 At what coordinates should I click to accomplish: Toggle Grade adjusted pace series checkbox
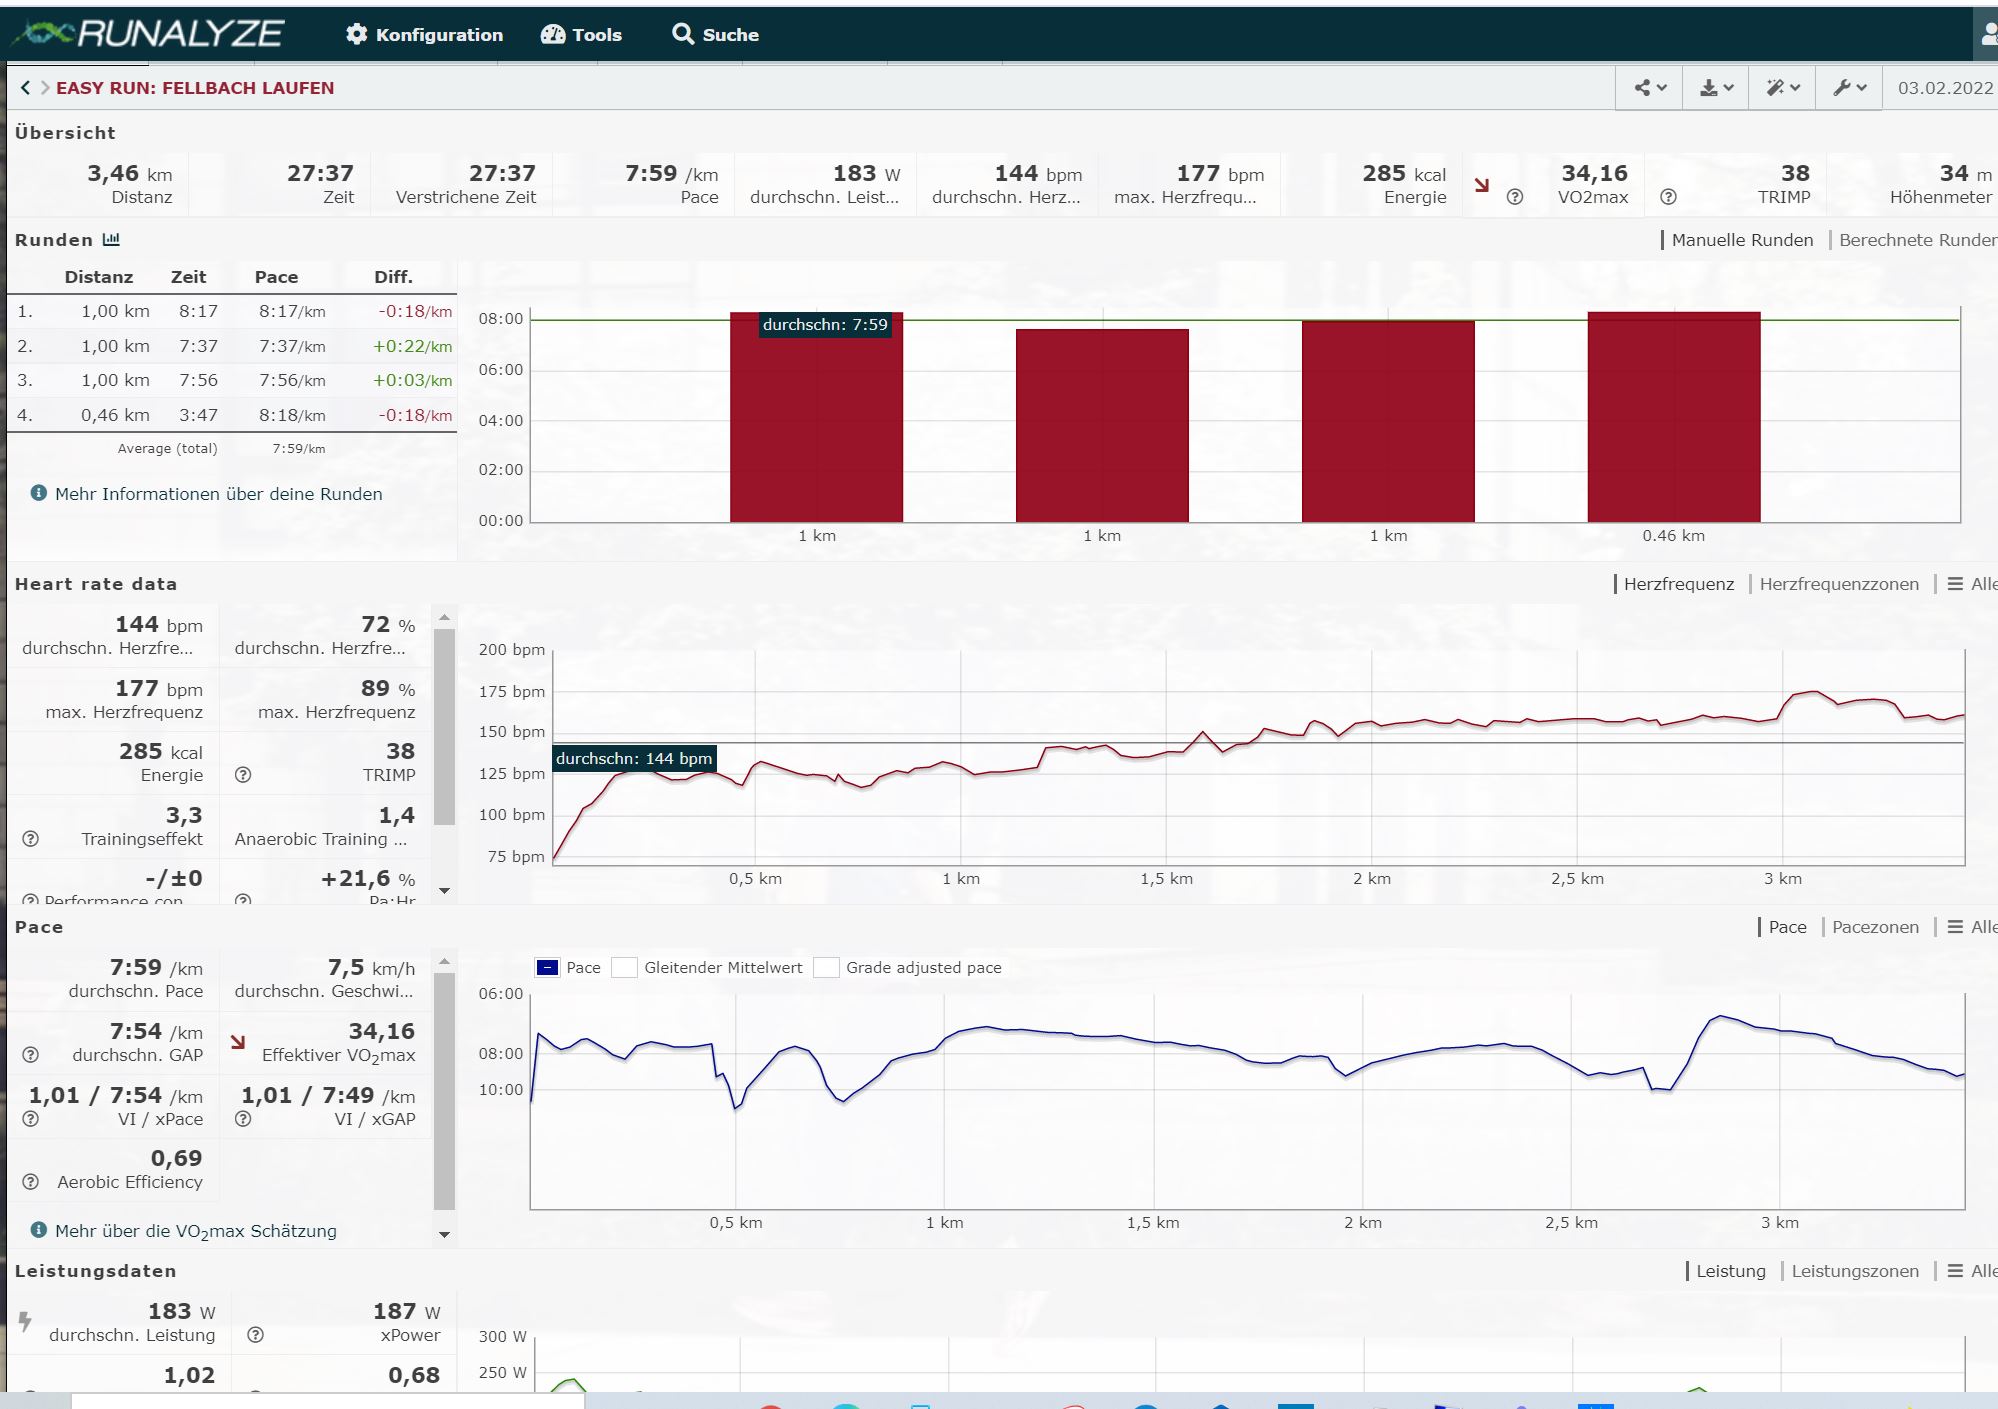coord(826,968)
